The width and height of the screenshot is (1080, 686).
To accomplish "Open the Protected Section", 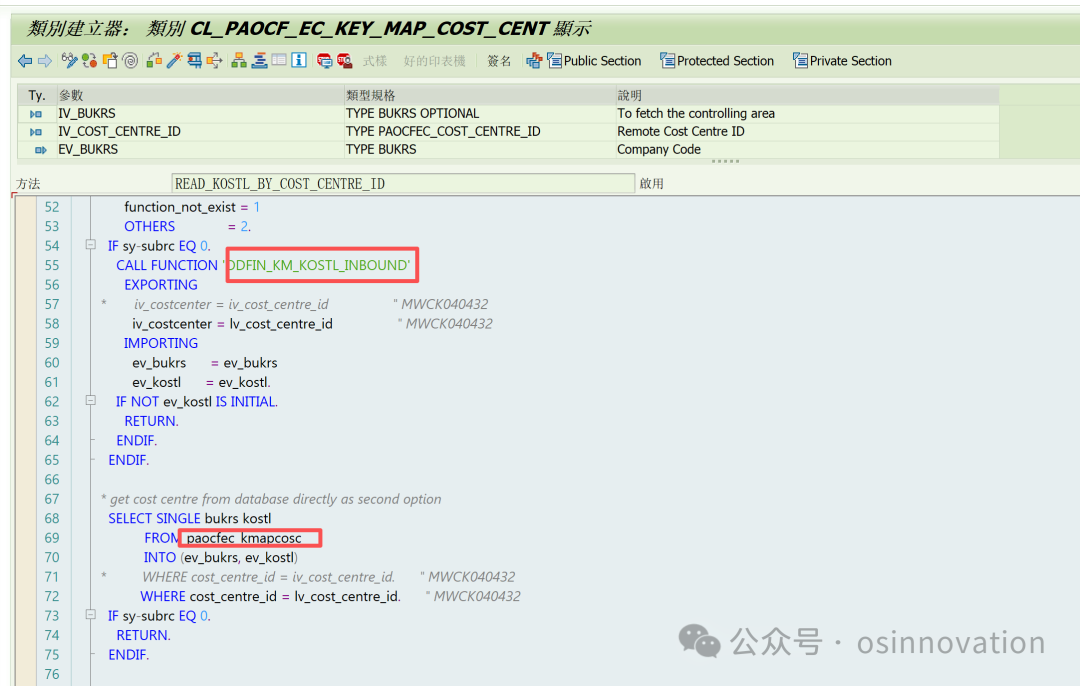I will click(717, 61).
